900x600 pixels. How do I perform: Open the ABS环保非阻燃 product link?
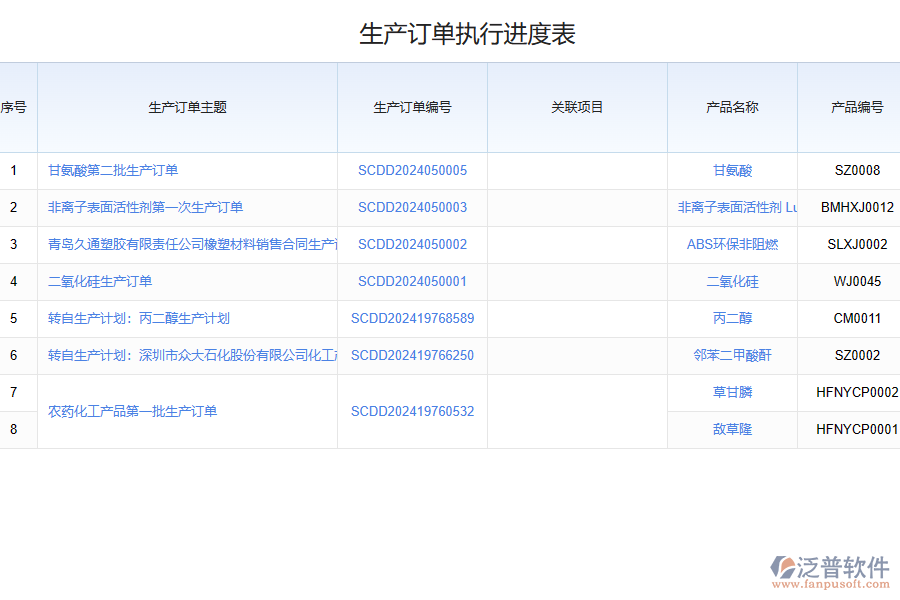[732, 245]
